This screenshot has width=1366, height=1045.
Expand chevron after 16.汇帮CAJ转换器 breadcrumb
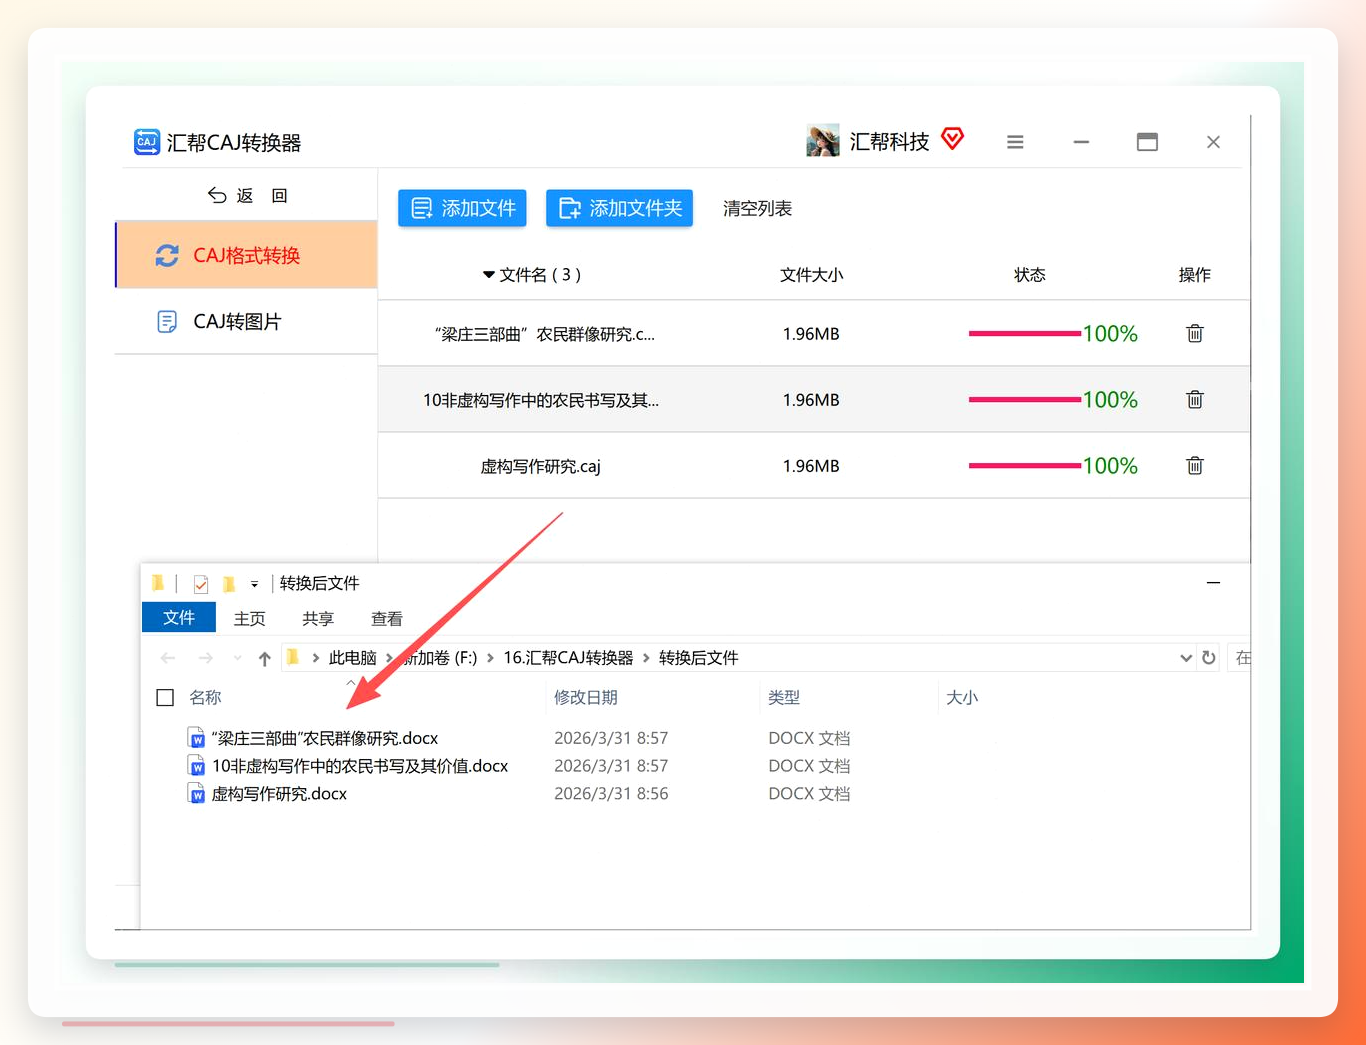click(646, 657)
